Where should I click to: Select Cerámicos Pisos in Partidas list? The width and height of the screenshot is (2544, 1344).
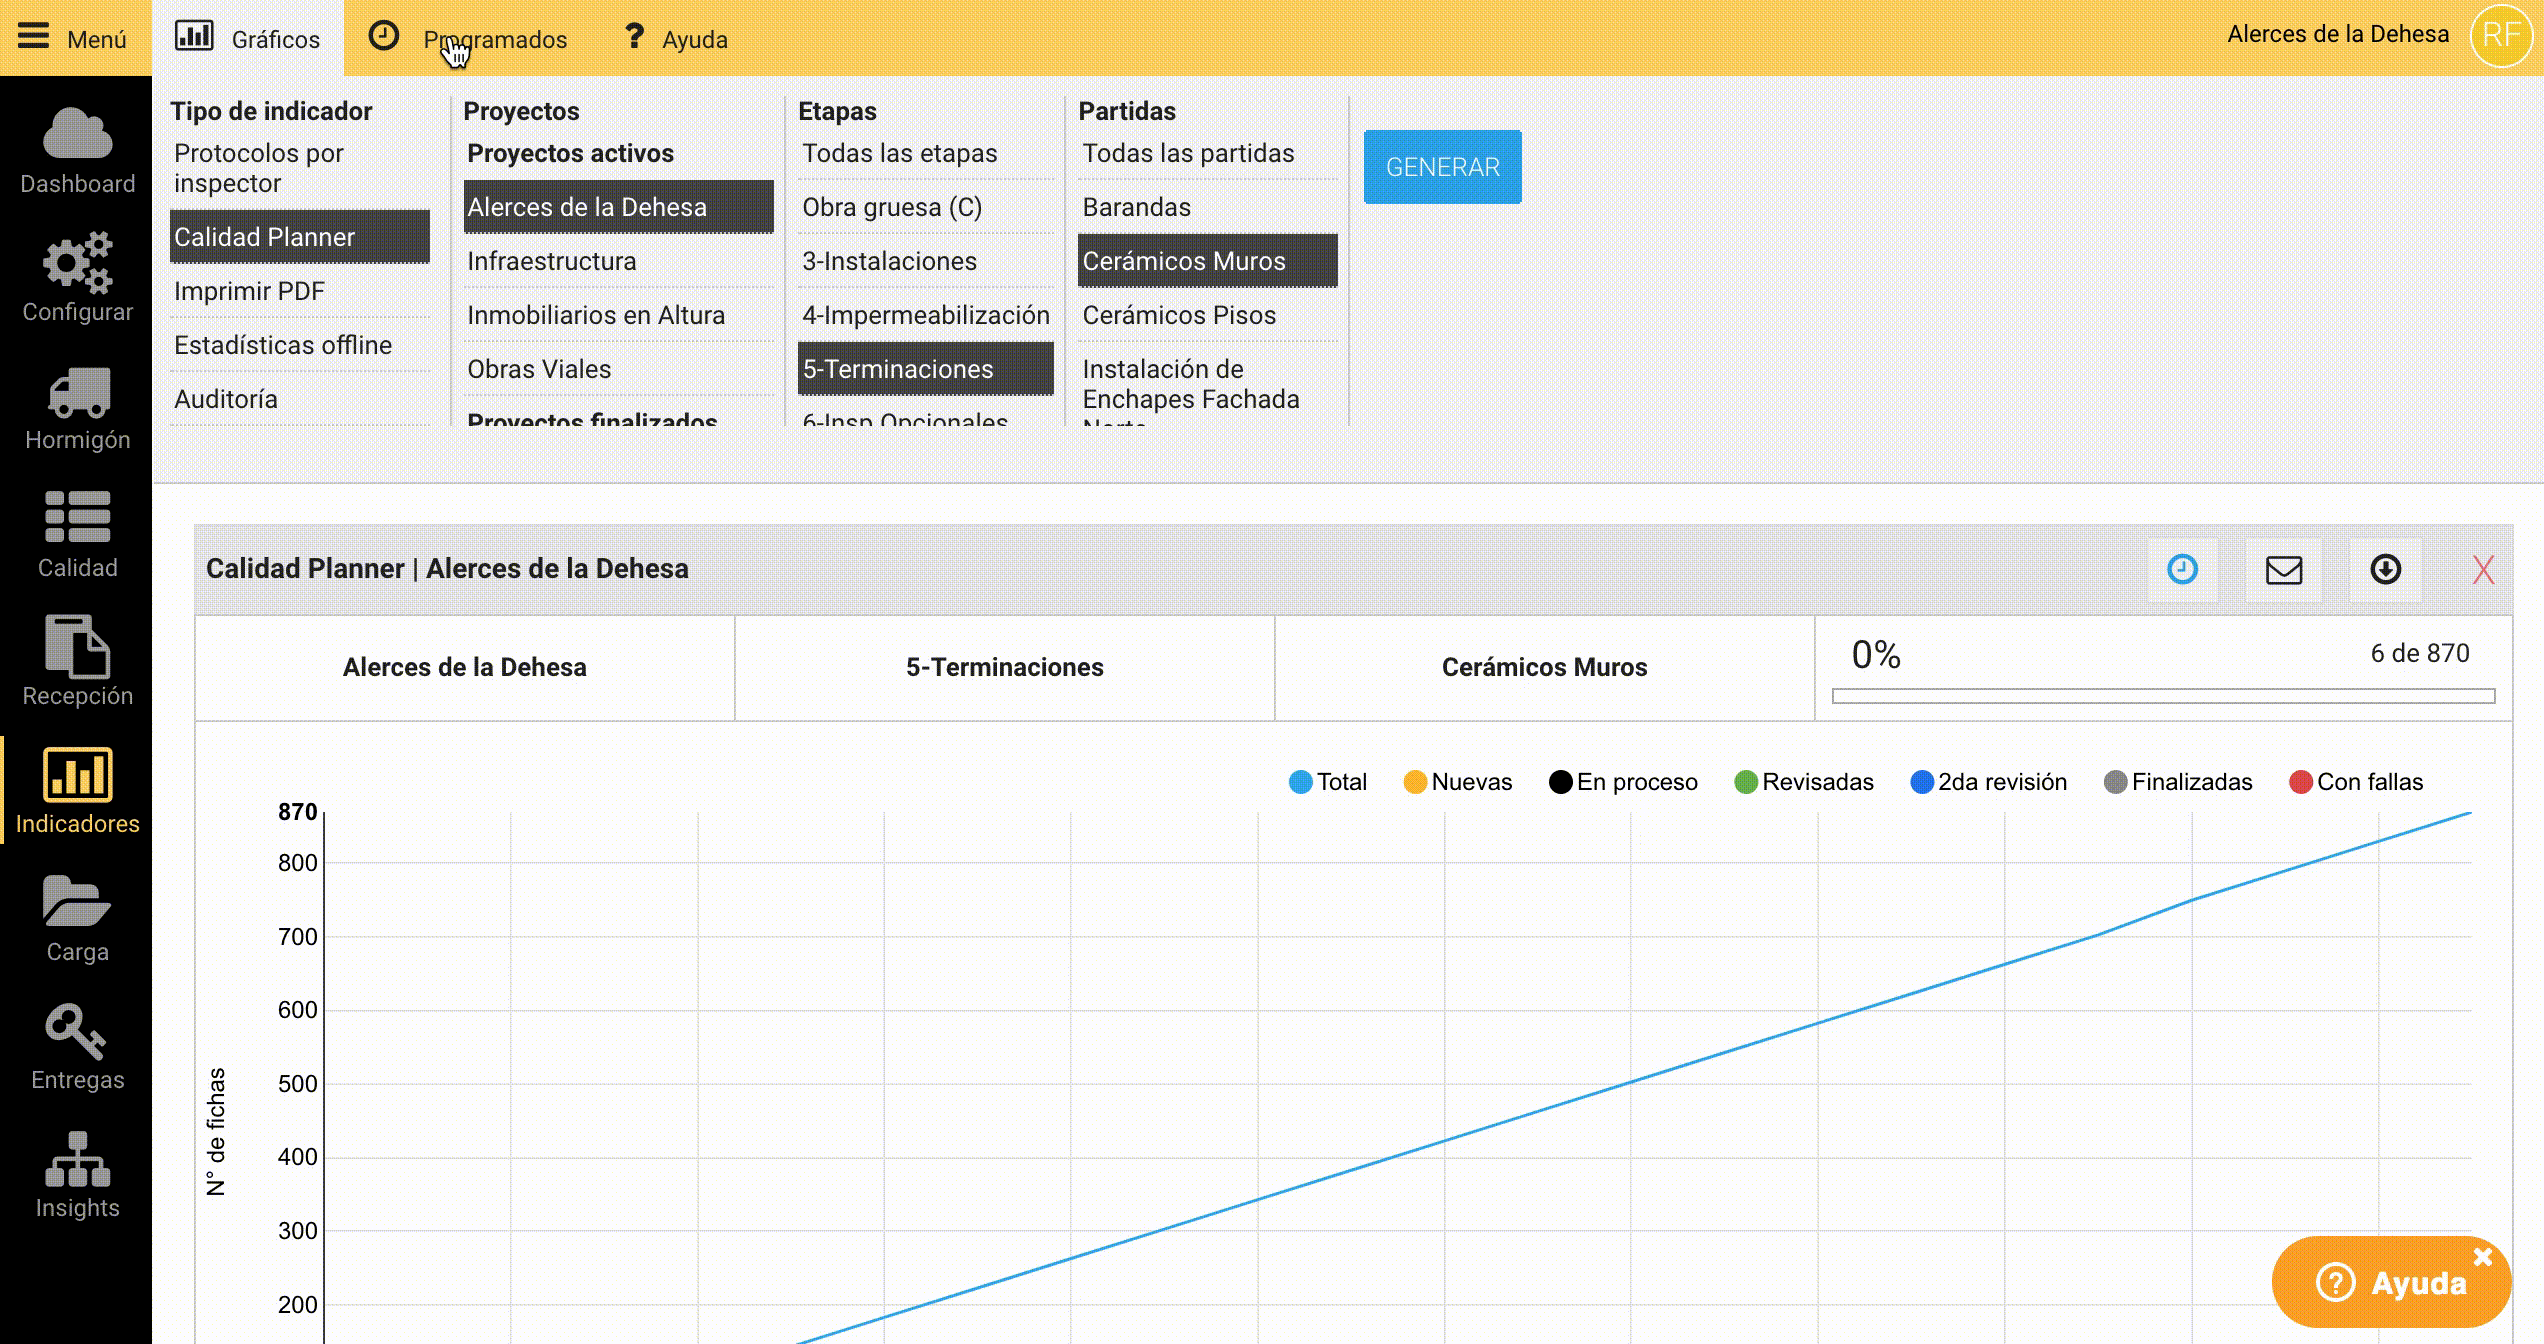tap(1179, 315)
